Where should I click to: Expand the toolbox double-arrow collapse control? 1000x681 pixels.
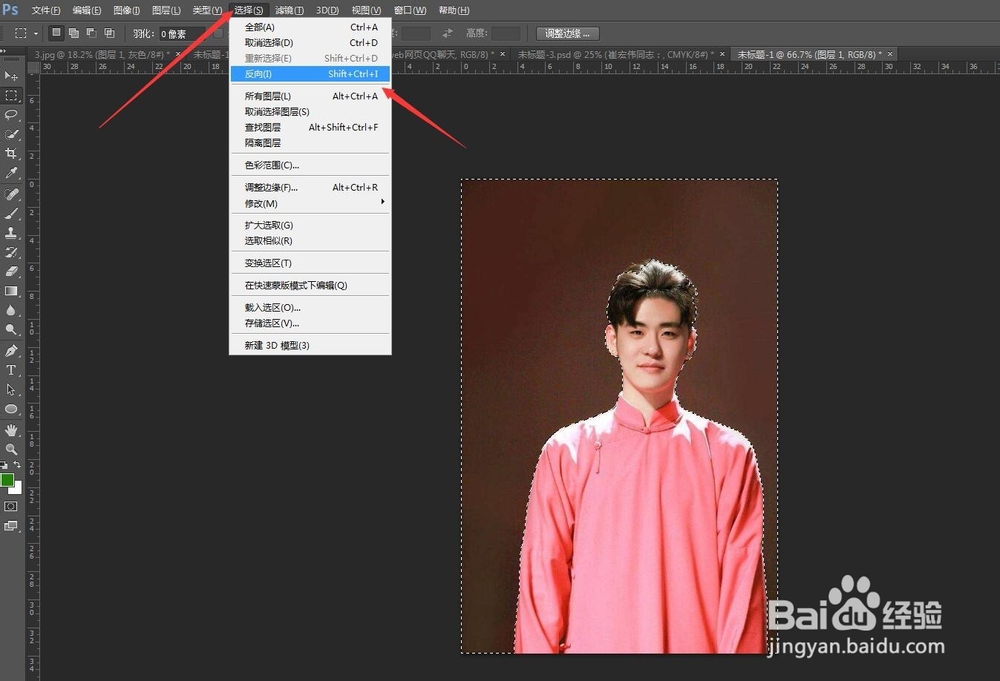click(3, 51)
